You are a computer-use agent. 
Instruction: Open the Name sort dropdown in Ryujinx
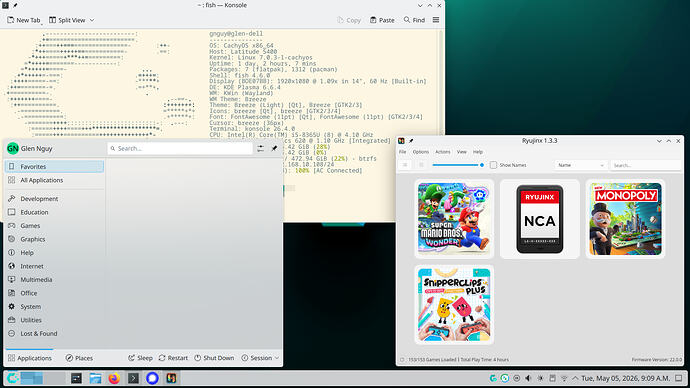tap(581, 165)
